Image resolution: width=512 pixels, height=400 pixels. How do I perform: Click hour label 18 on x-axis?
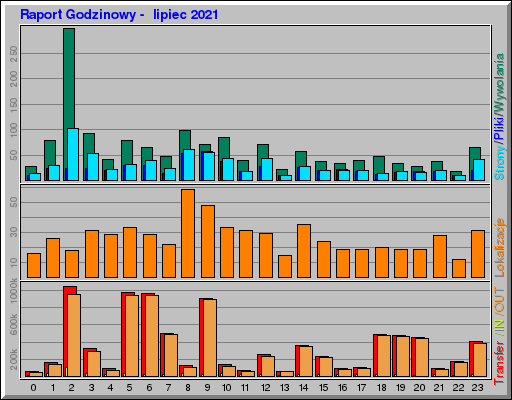pyautogui.click(x=381, y=388)
